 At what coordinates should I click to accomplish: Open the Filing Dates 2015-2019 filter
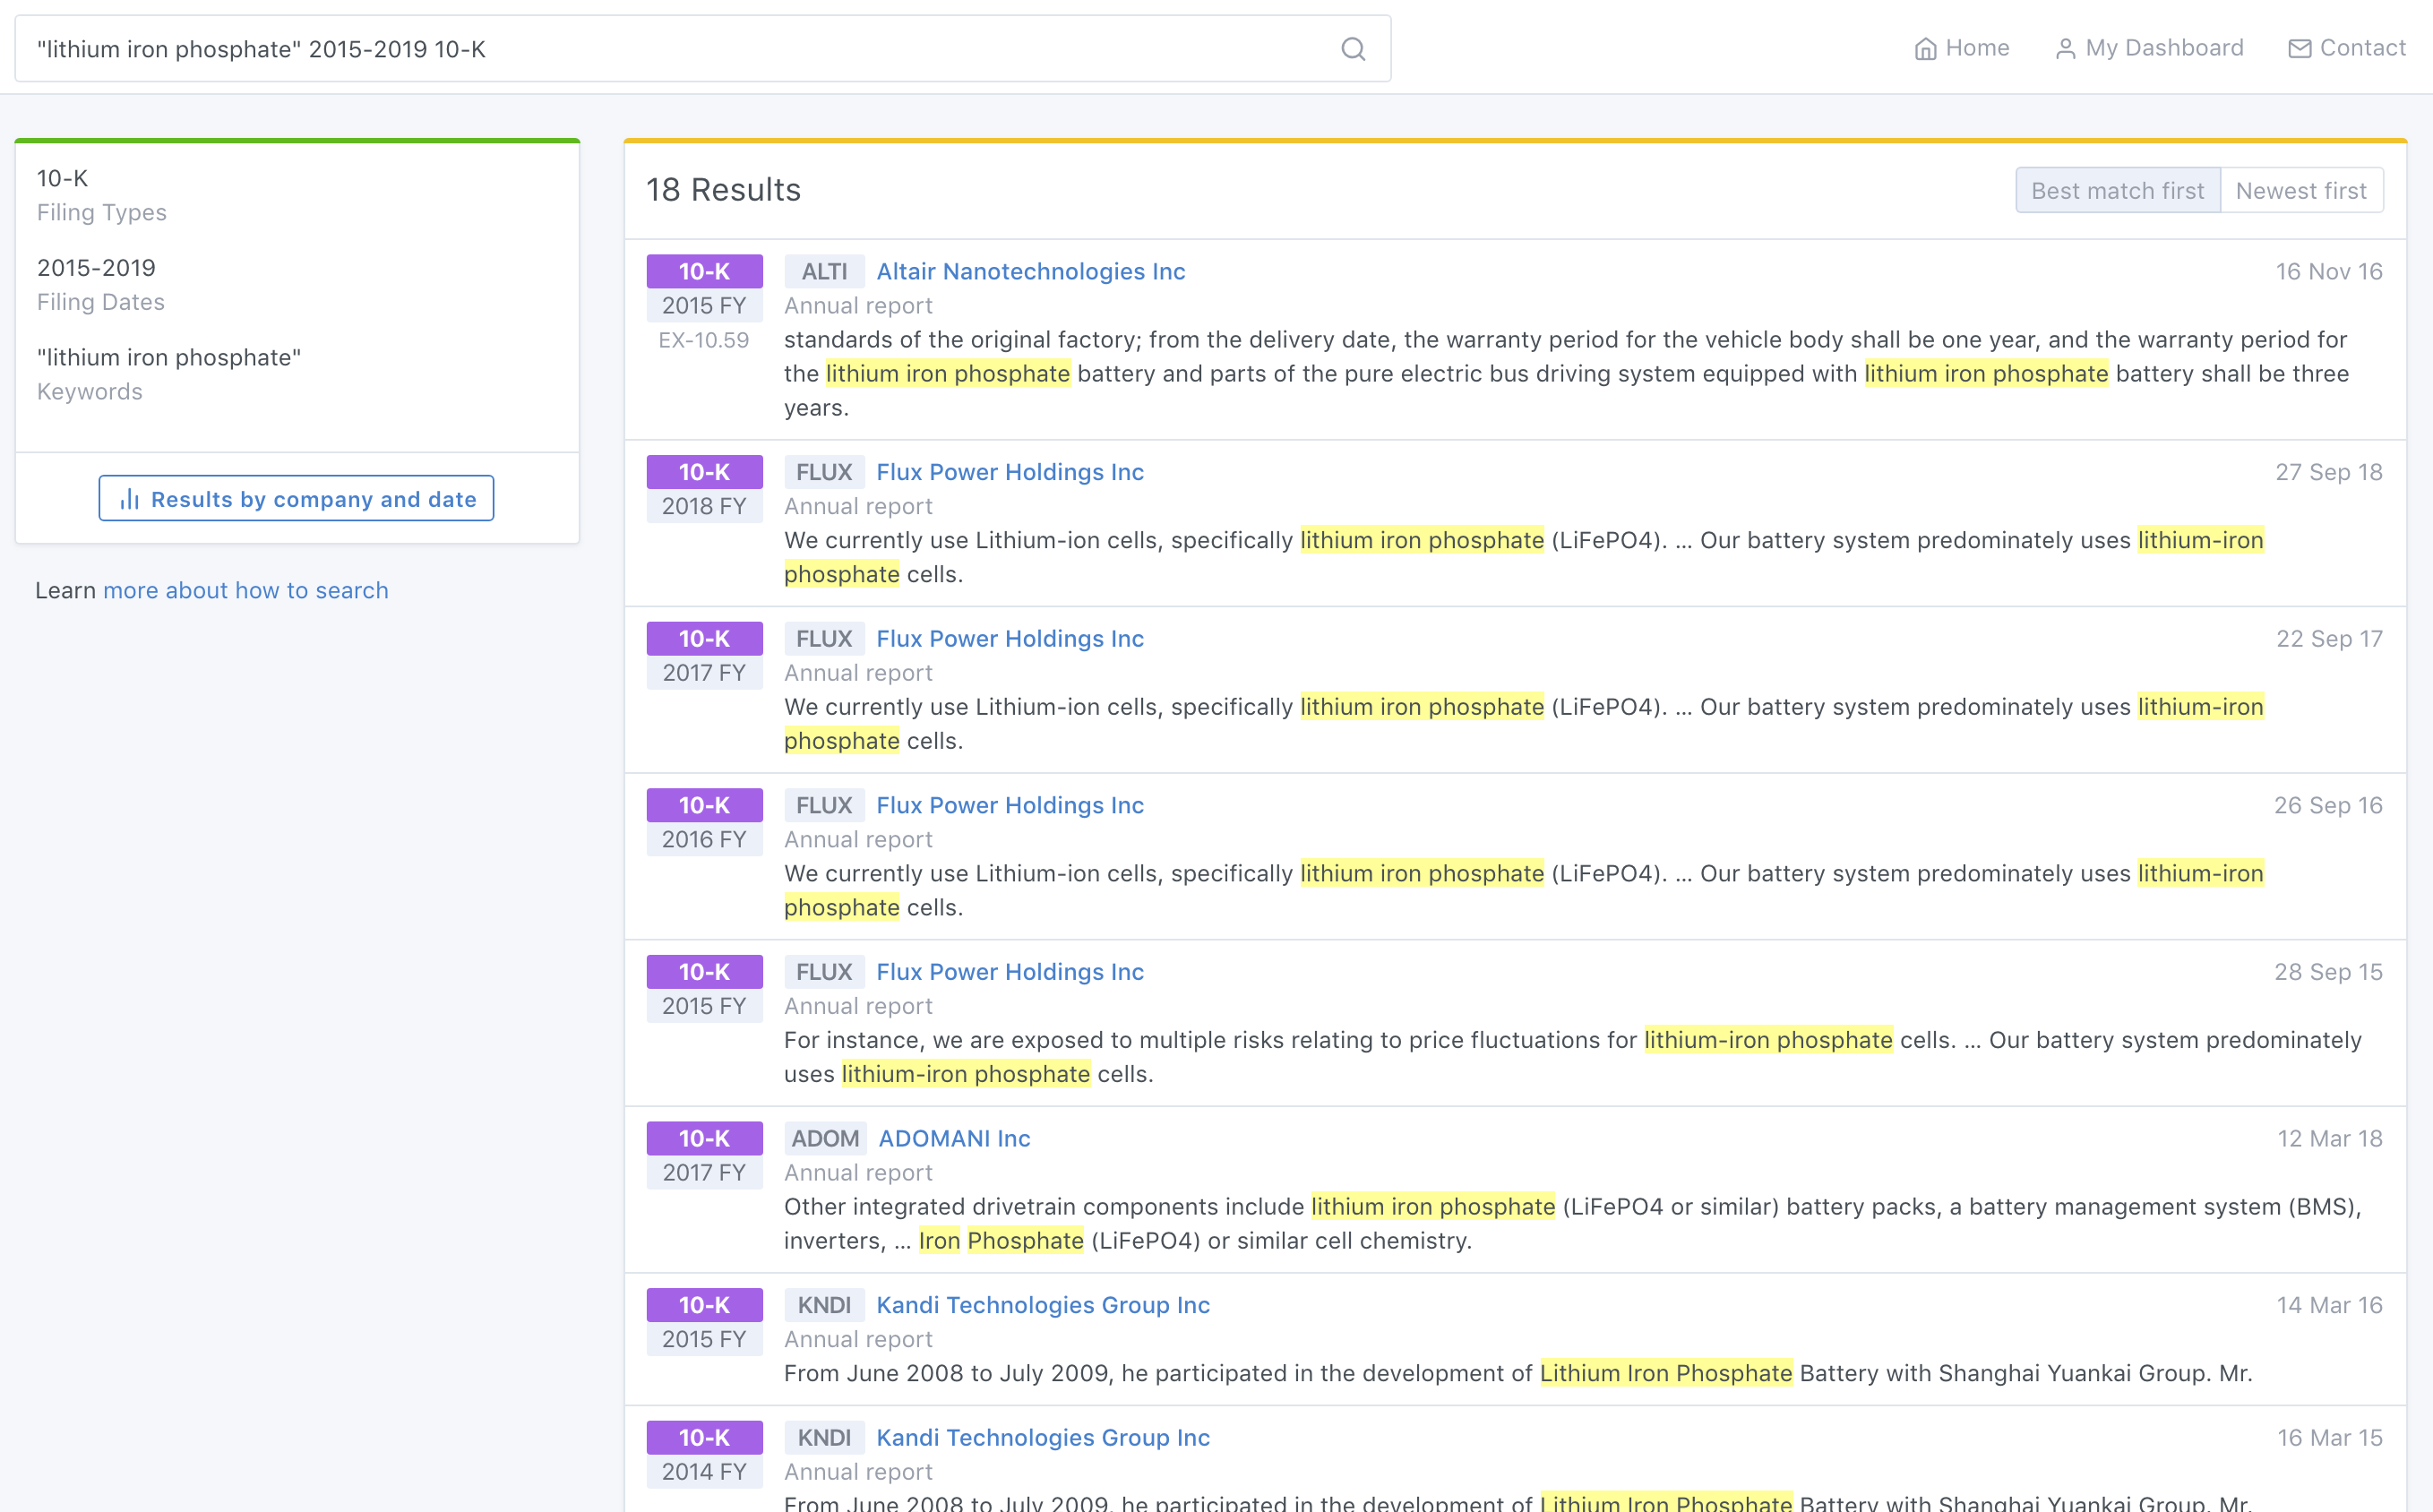point(96,268)
